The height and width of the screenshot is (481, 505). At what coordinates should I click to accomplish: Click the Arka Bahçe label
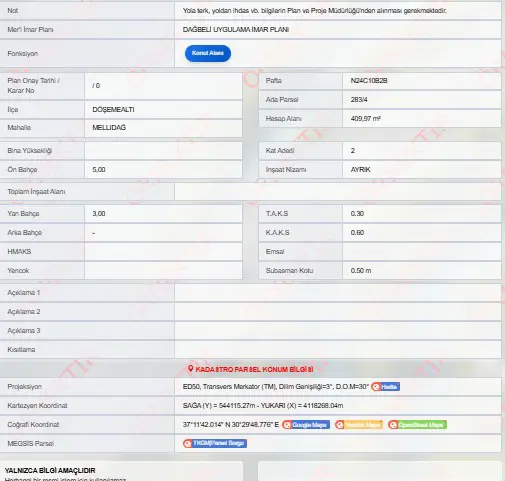24,233
